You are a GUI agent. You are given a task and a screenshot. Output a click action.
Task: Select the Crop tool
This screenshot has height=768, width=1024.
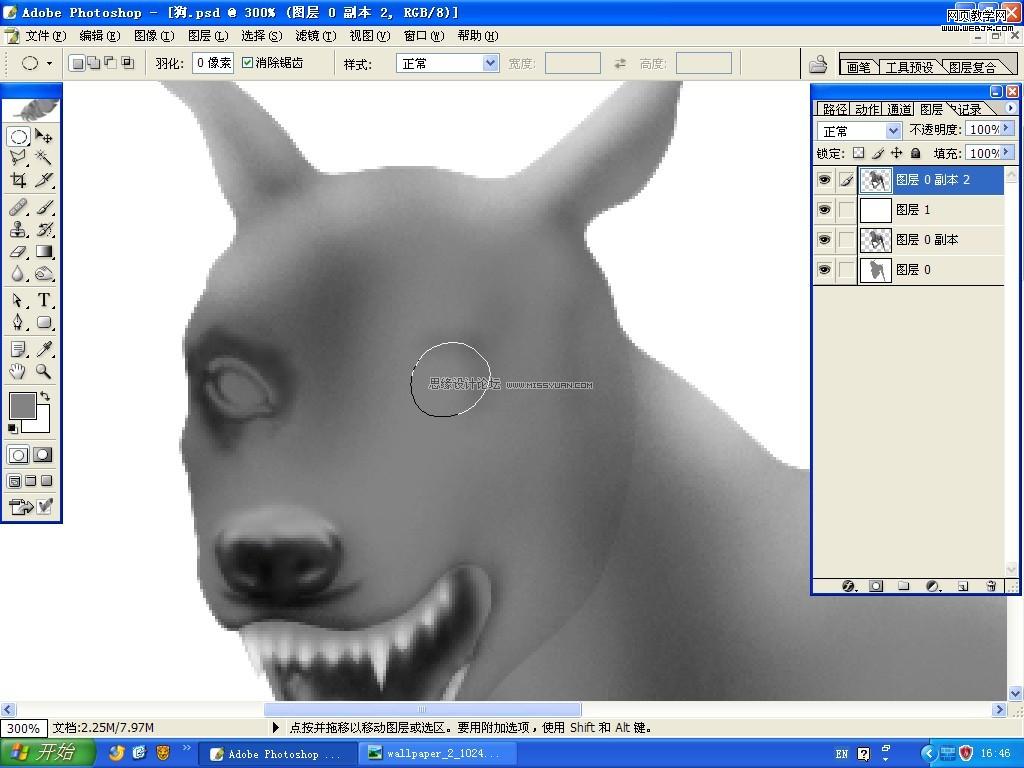pos(18,179)
